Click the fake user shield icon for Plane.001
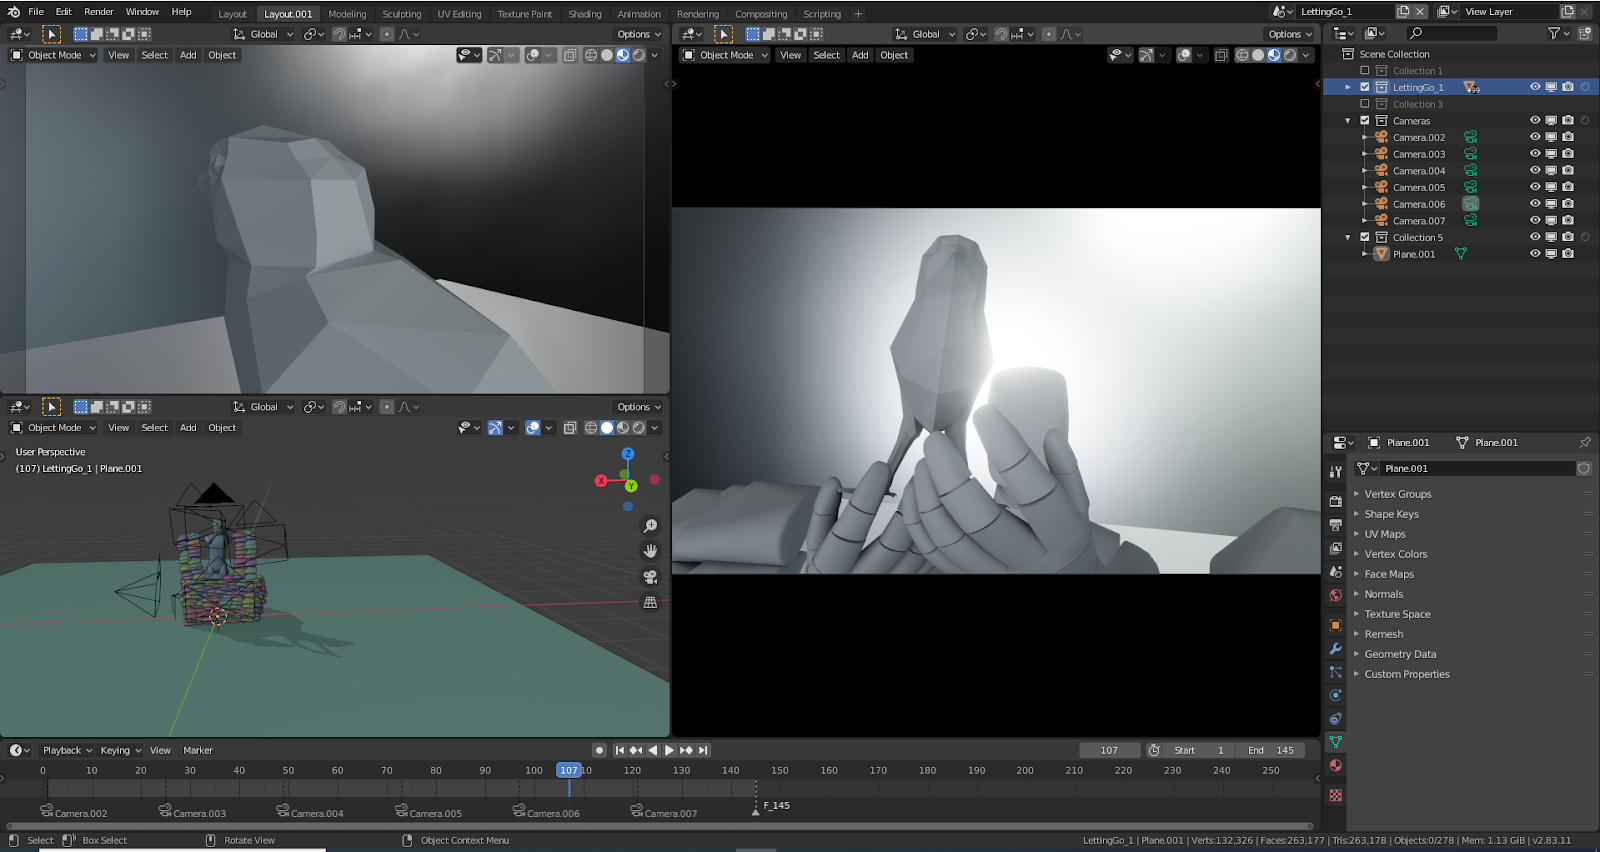Image resolution: width=1600 pixels, height=852 pixels. [1584, 468]
